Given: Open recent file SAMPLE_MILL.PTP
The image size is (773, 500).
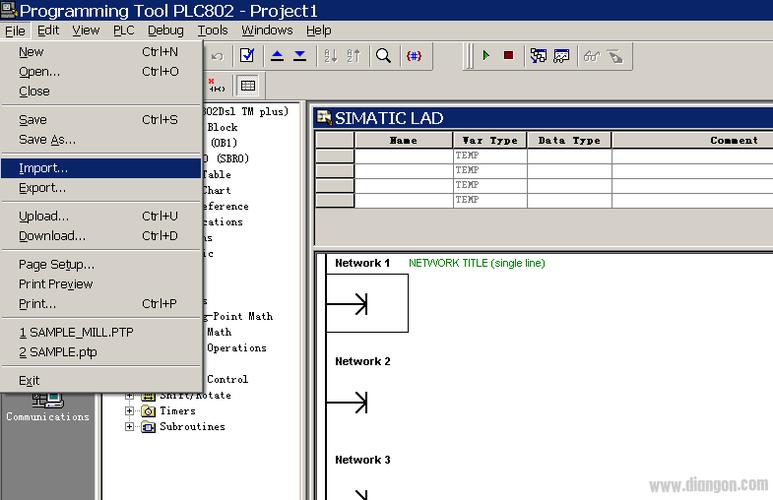Looking at the screenshot, I should pos(101,333).
